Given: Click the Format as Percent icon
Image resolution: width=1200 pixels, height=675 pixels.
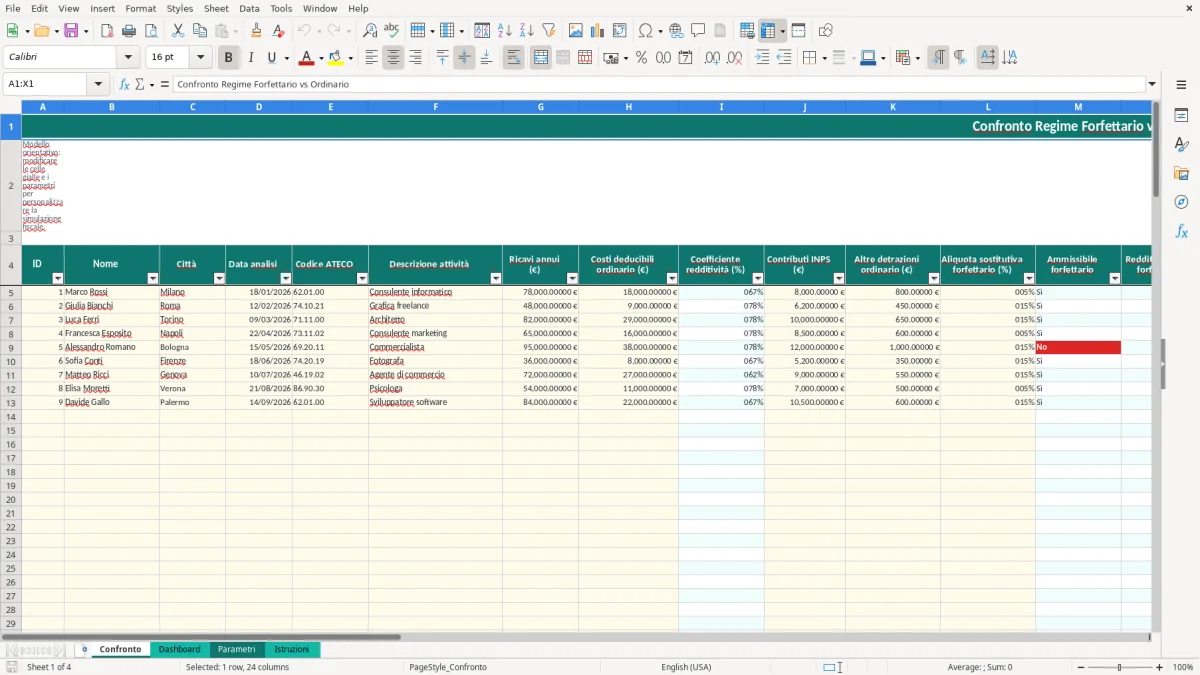Looking at the screenshot, I should (x=641, y=58).
